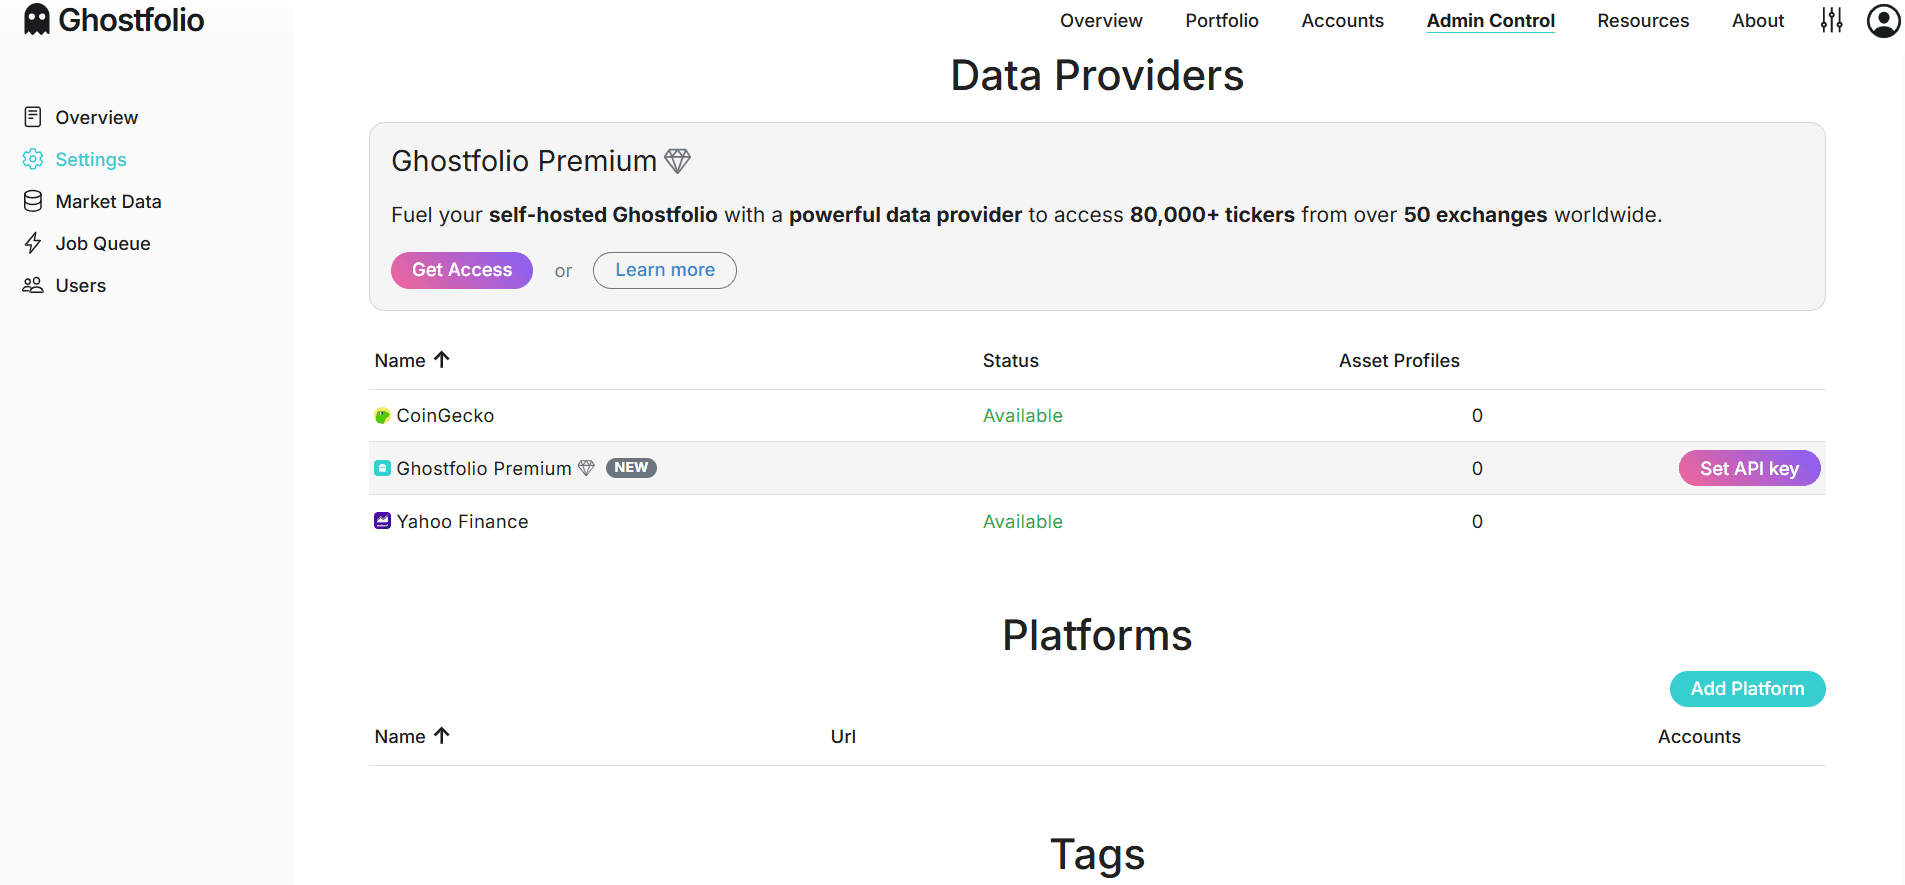Select Settings in the admin sidebar

91,160
